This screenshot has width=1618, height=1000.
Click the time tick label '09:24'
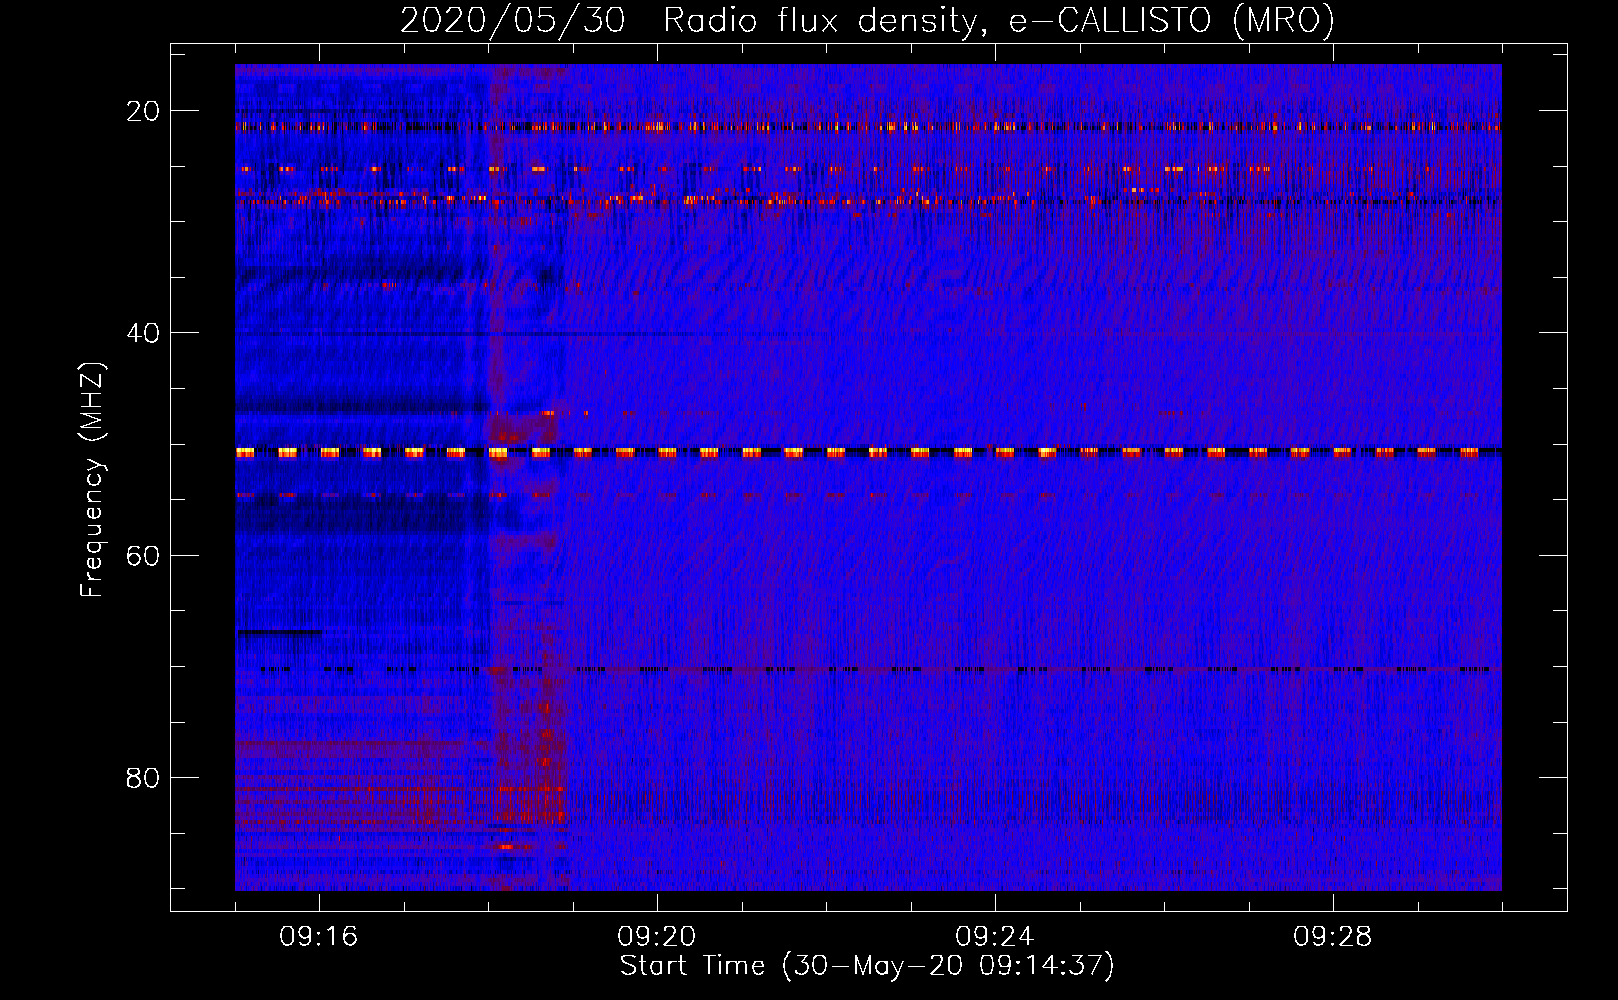[995, 937]
